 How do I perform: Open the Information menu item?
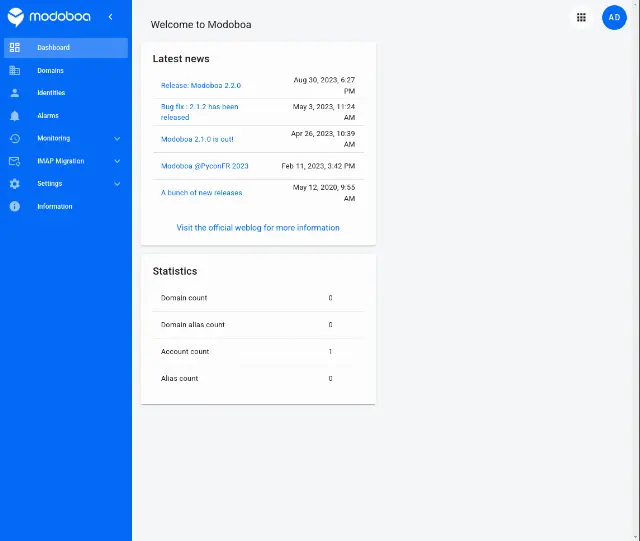coord(66,206)
